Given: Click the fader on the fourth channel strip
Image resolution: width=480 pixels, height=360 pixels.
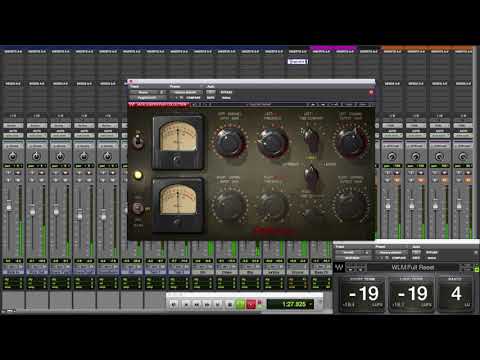Looking at the screenshot, I should click(x=80, y=216).
